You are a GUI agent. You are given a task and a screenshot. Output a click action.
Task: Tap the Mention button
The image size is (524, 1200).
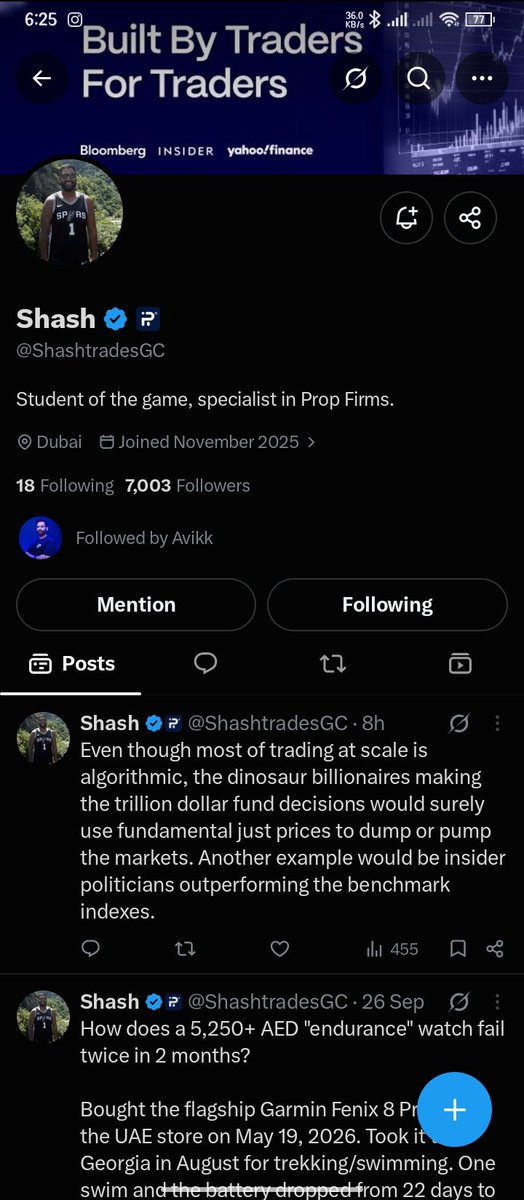[136, 604]
